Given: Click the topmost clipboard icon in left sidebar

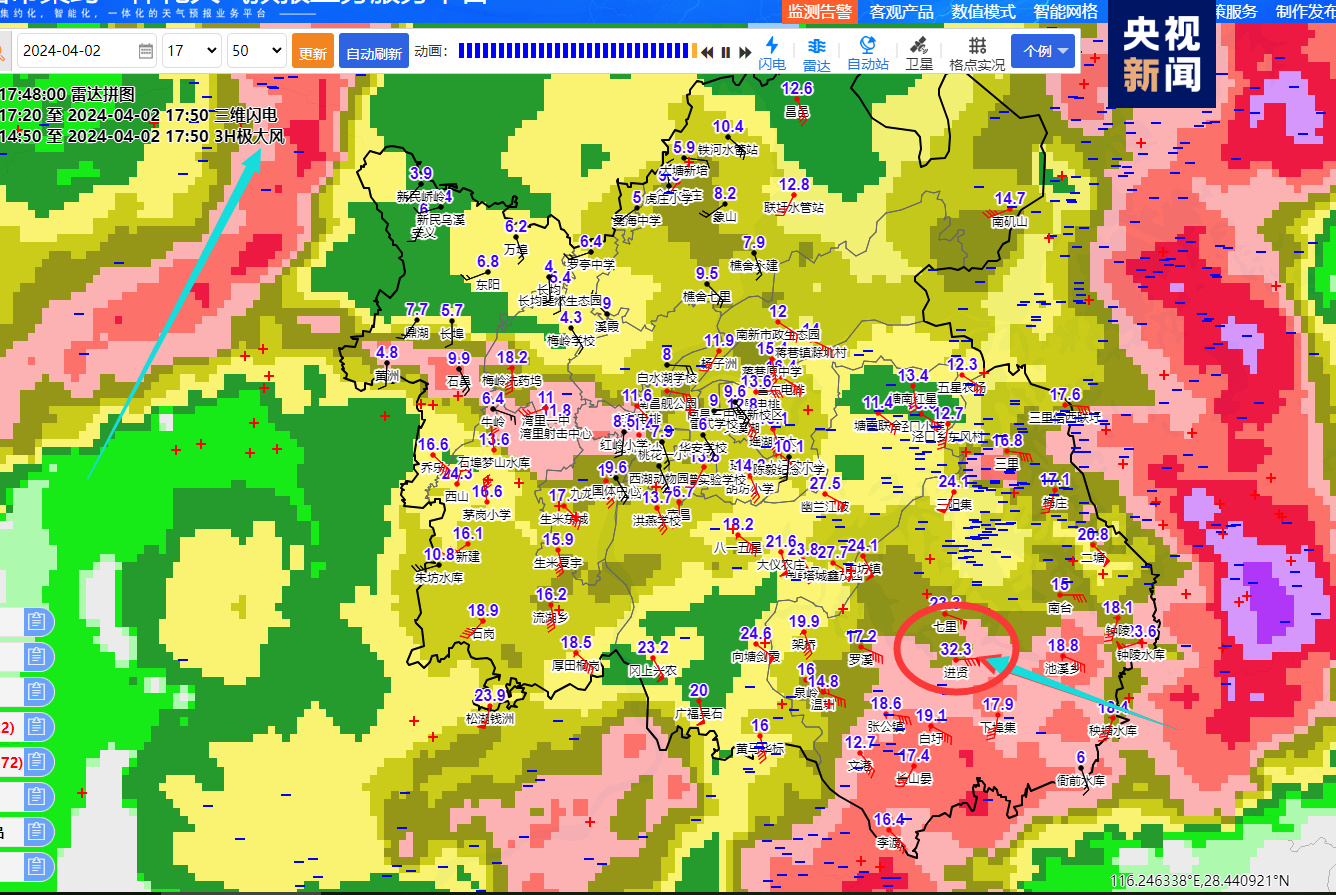Looking at the screenshot, I should point(37,621).
